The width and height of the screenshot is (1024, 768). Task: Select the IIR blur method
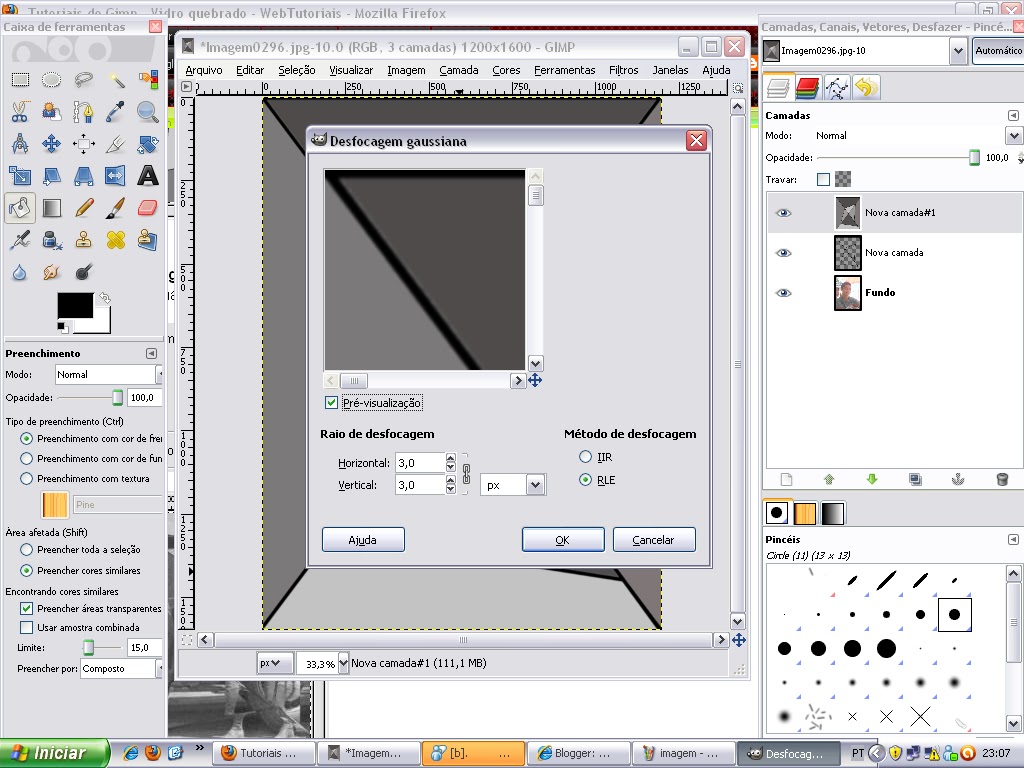point(585,456)
